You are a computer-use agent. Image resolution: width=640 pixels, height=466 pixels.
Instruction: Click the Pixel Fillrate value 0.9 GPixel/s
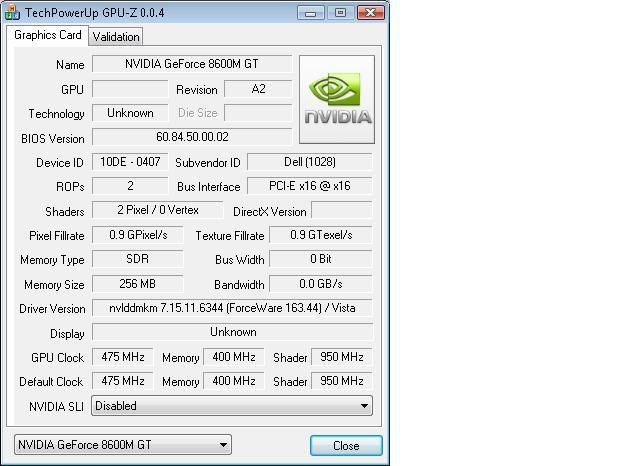(138, 235)
